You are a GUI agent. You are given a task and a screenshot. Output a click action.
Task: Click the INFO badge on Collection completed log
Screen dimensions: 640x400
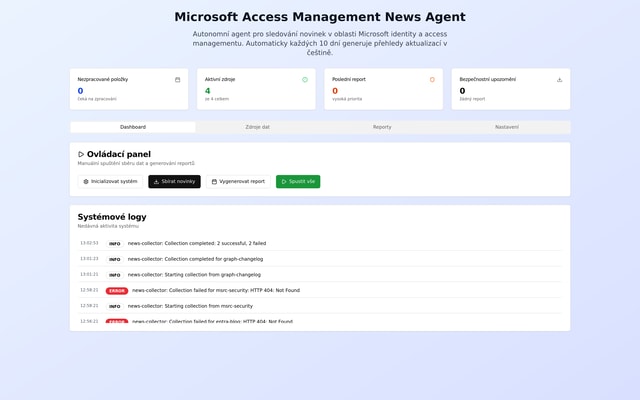coord(115,243)
